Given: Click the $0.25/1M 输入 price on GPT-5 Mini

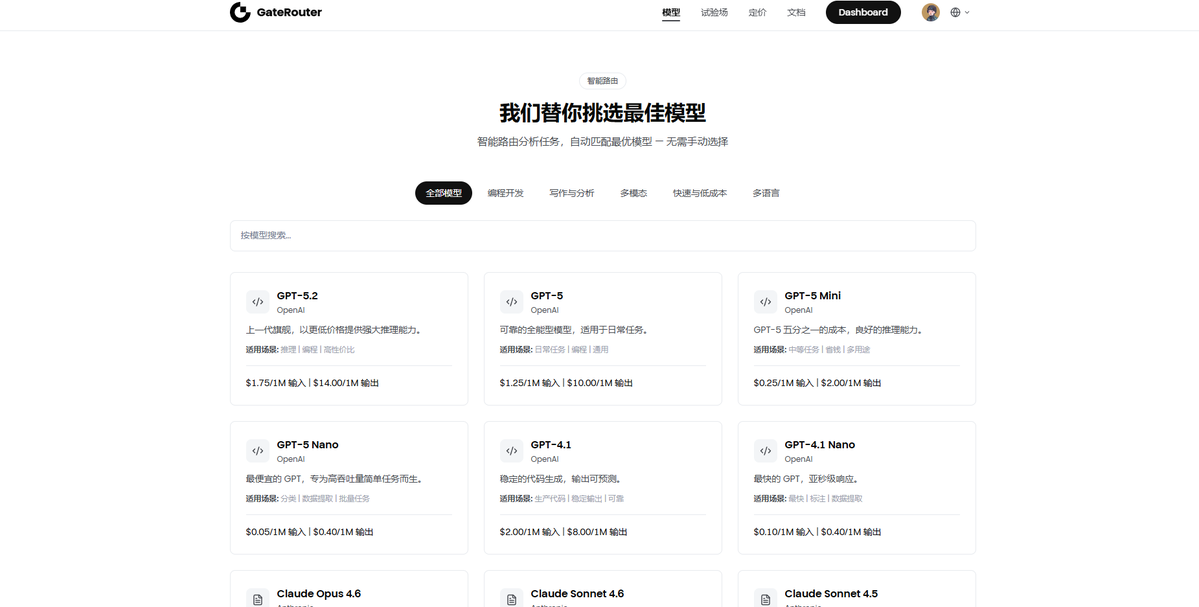Looking at the screenshot, I should click(x=783, y=383).
